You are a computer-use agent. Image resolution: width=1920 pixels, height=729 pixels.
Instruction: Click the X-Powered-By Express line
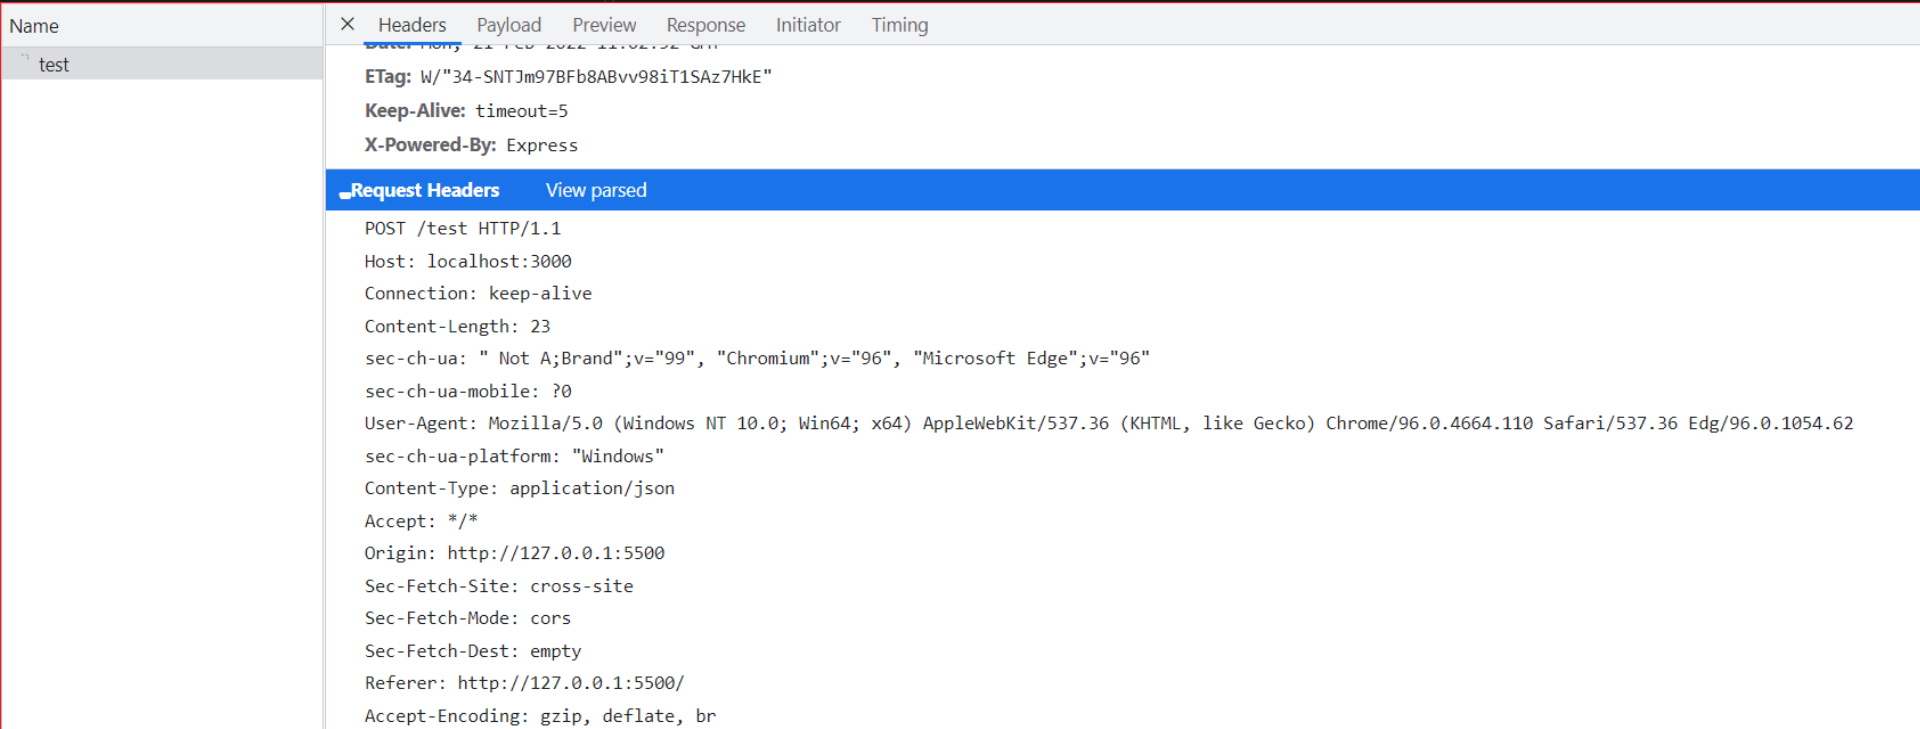(x=471, y=145)
